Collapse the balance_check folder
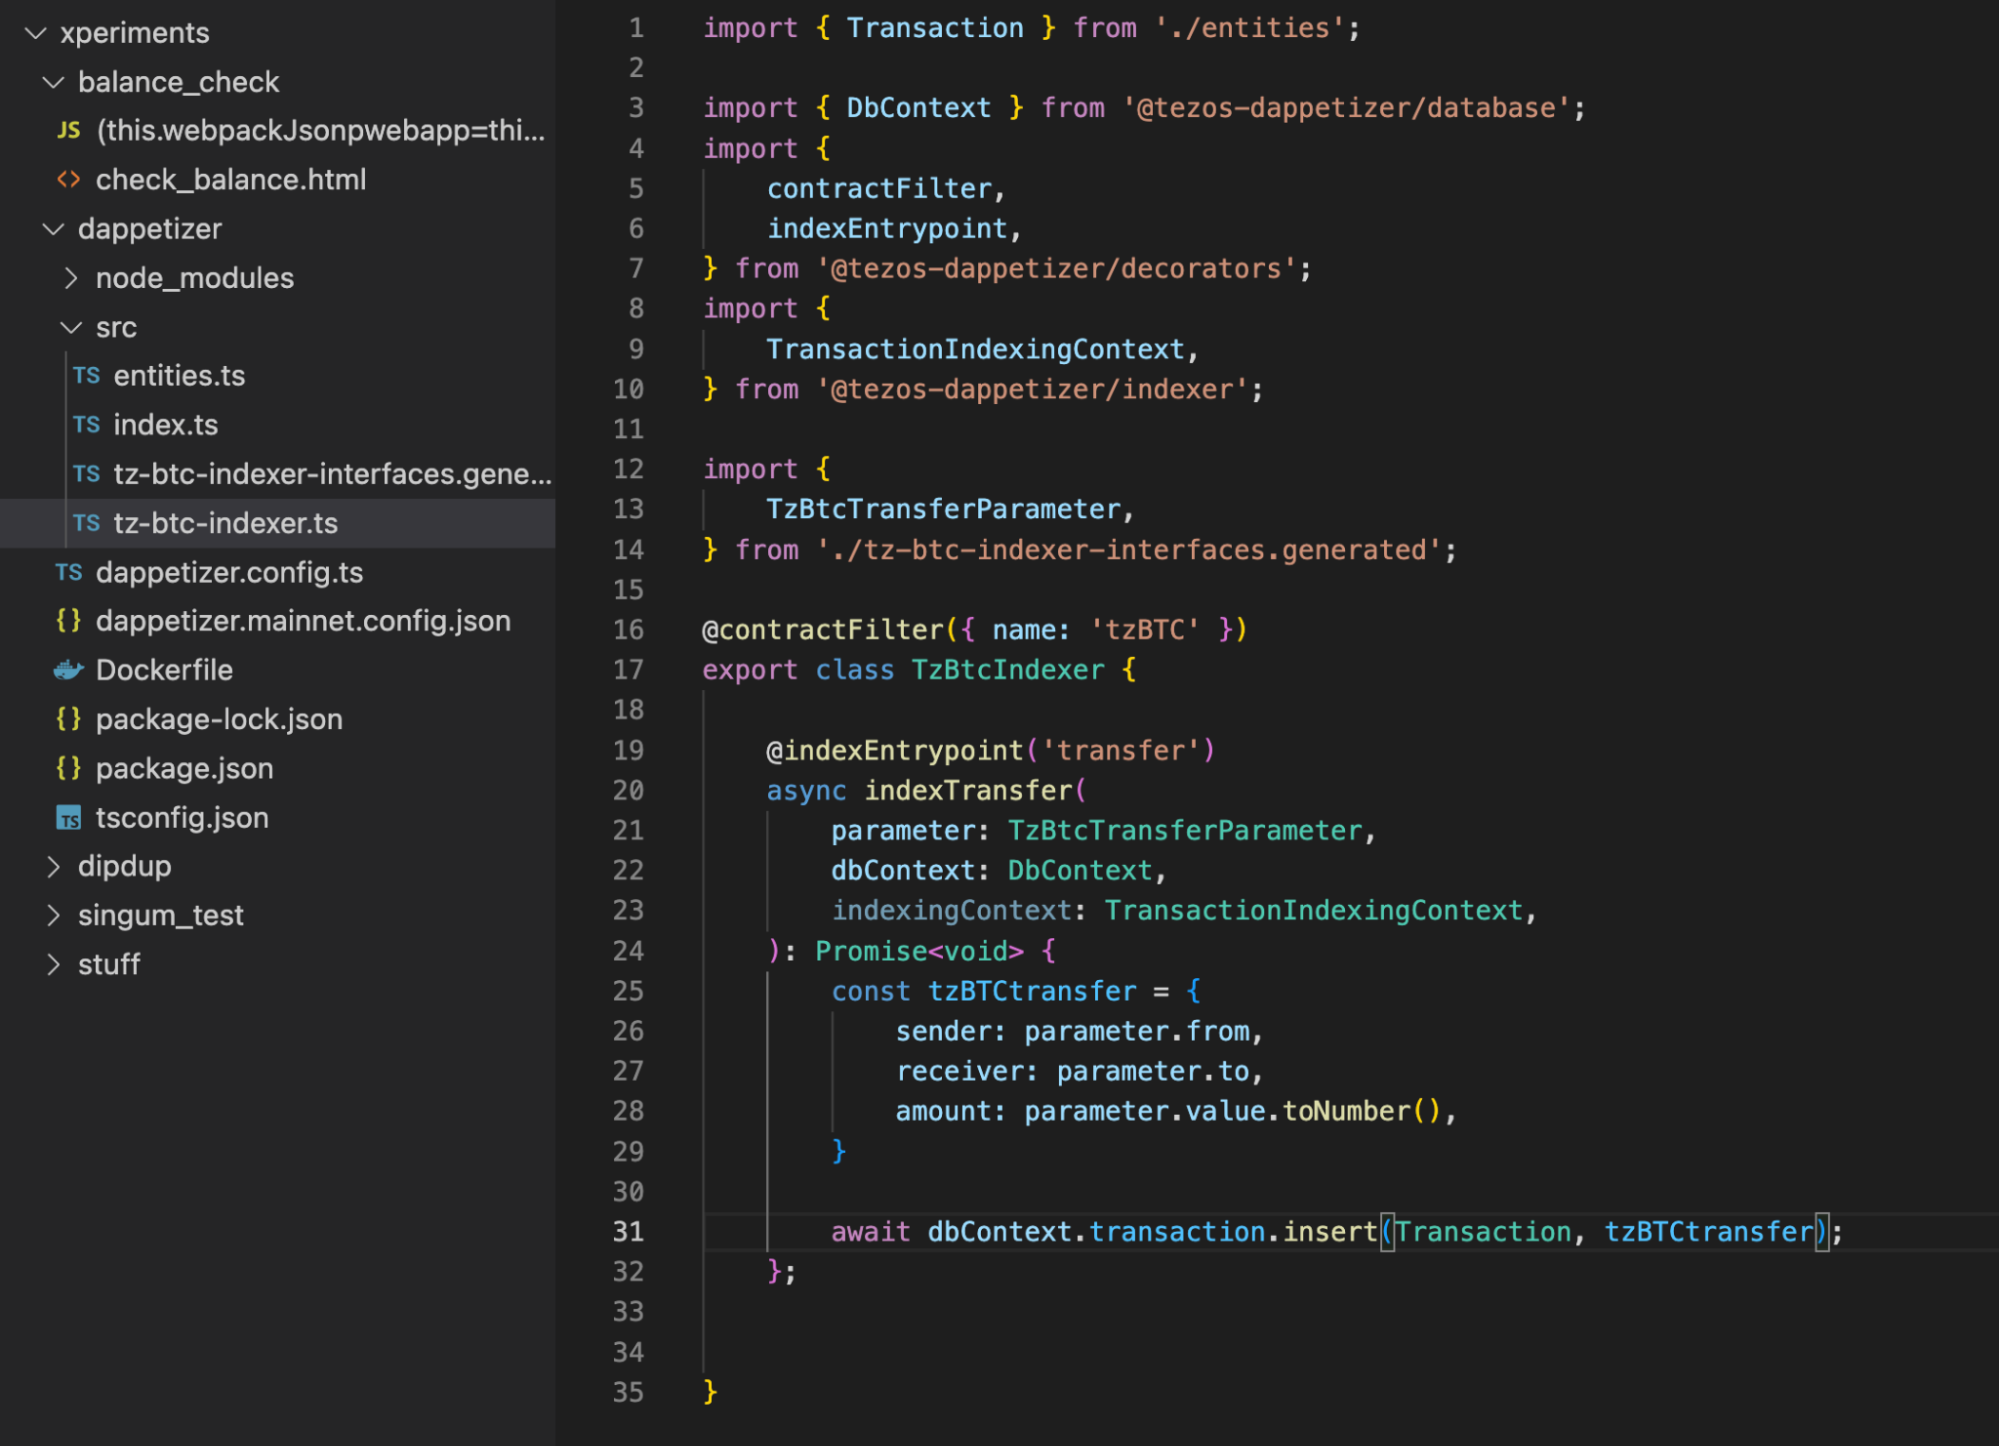 [x=53, y=82]
